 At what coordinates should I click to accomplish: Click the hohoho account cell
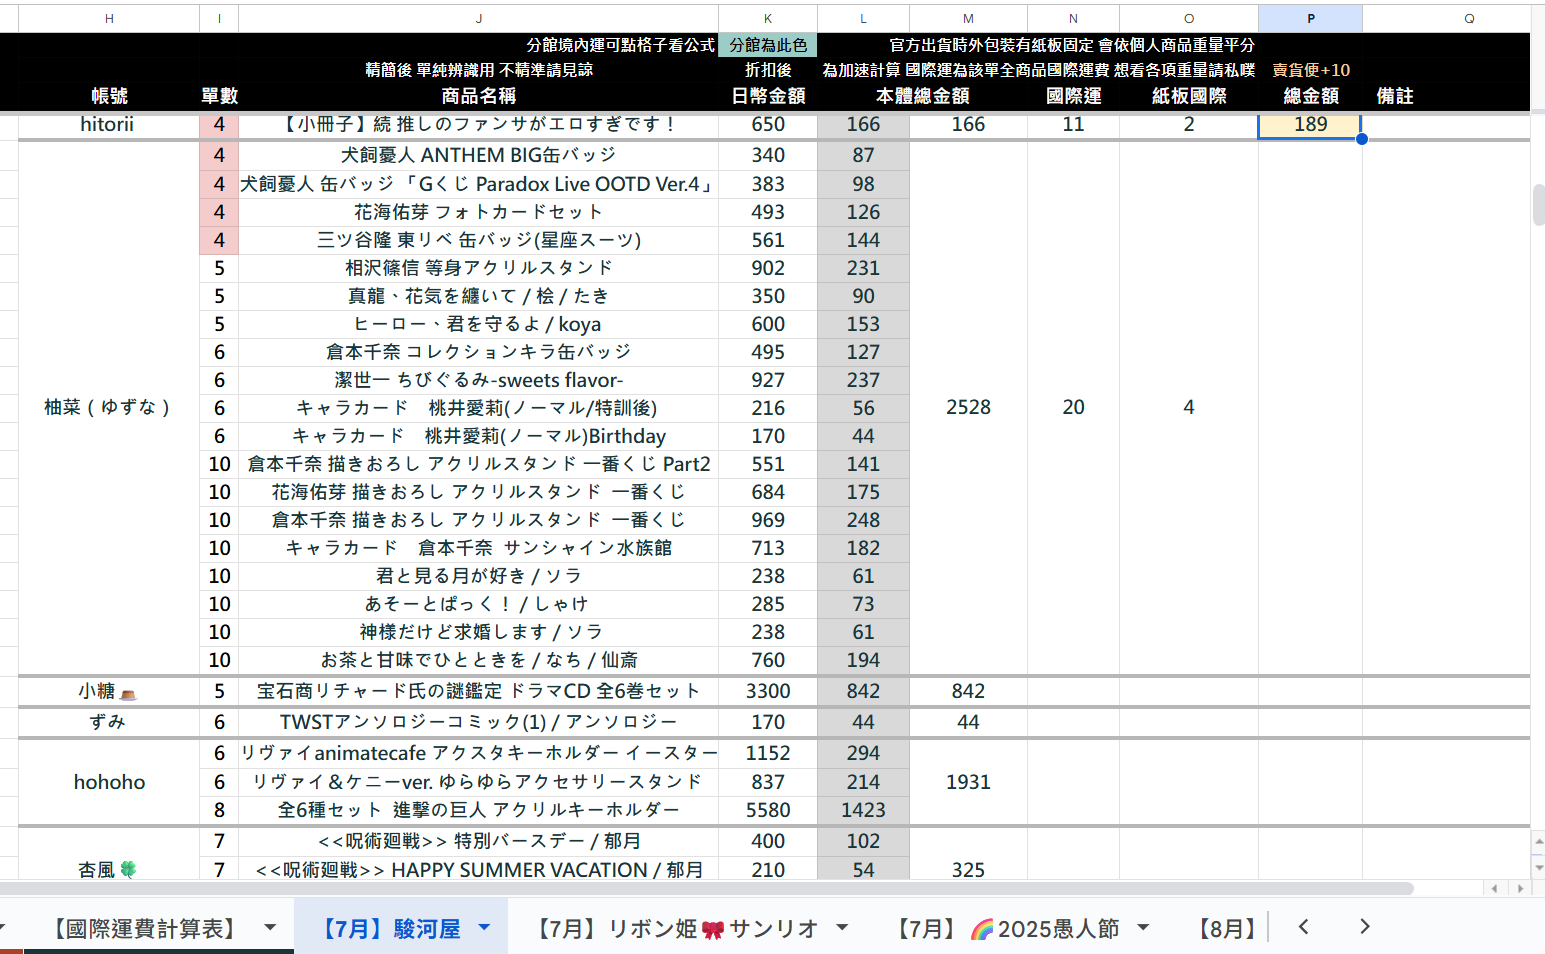coord(109,782)
